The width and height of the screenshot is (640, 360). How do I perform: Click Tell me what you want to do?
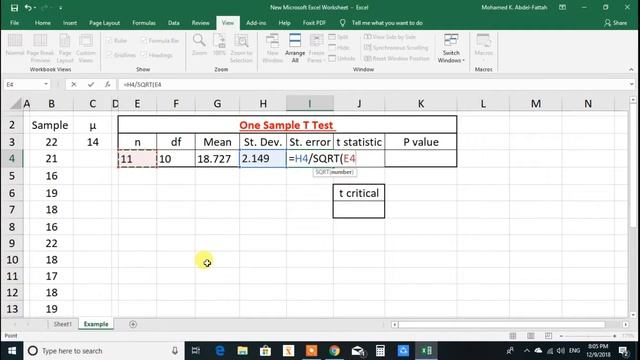(387, 23)
